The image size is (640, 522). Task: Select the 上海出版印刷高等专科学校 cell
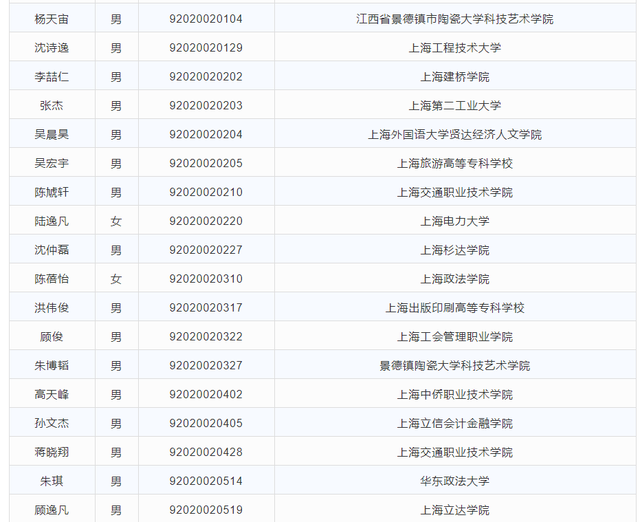pos(455,308)
